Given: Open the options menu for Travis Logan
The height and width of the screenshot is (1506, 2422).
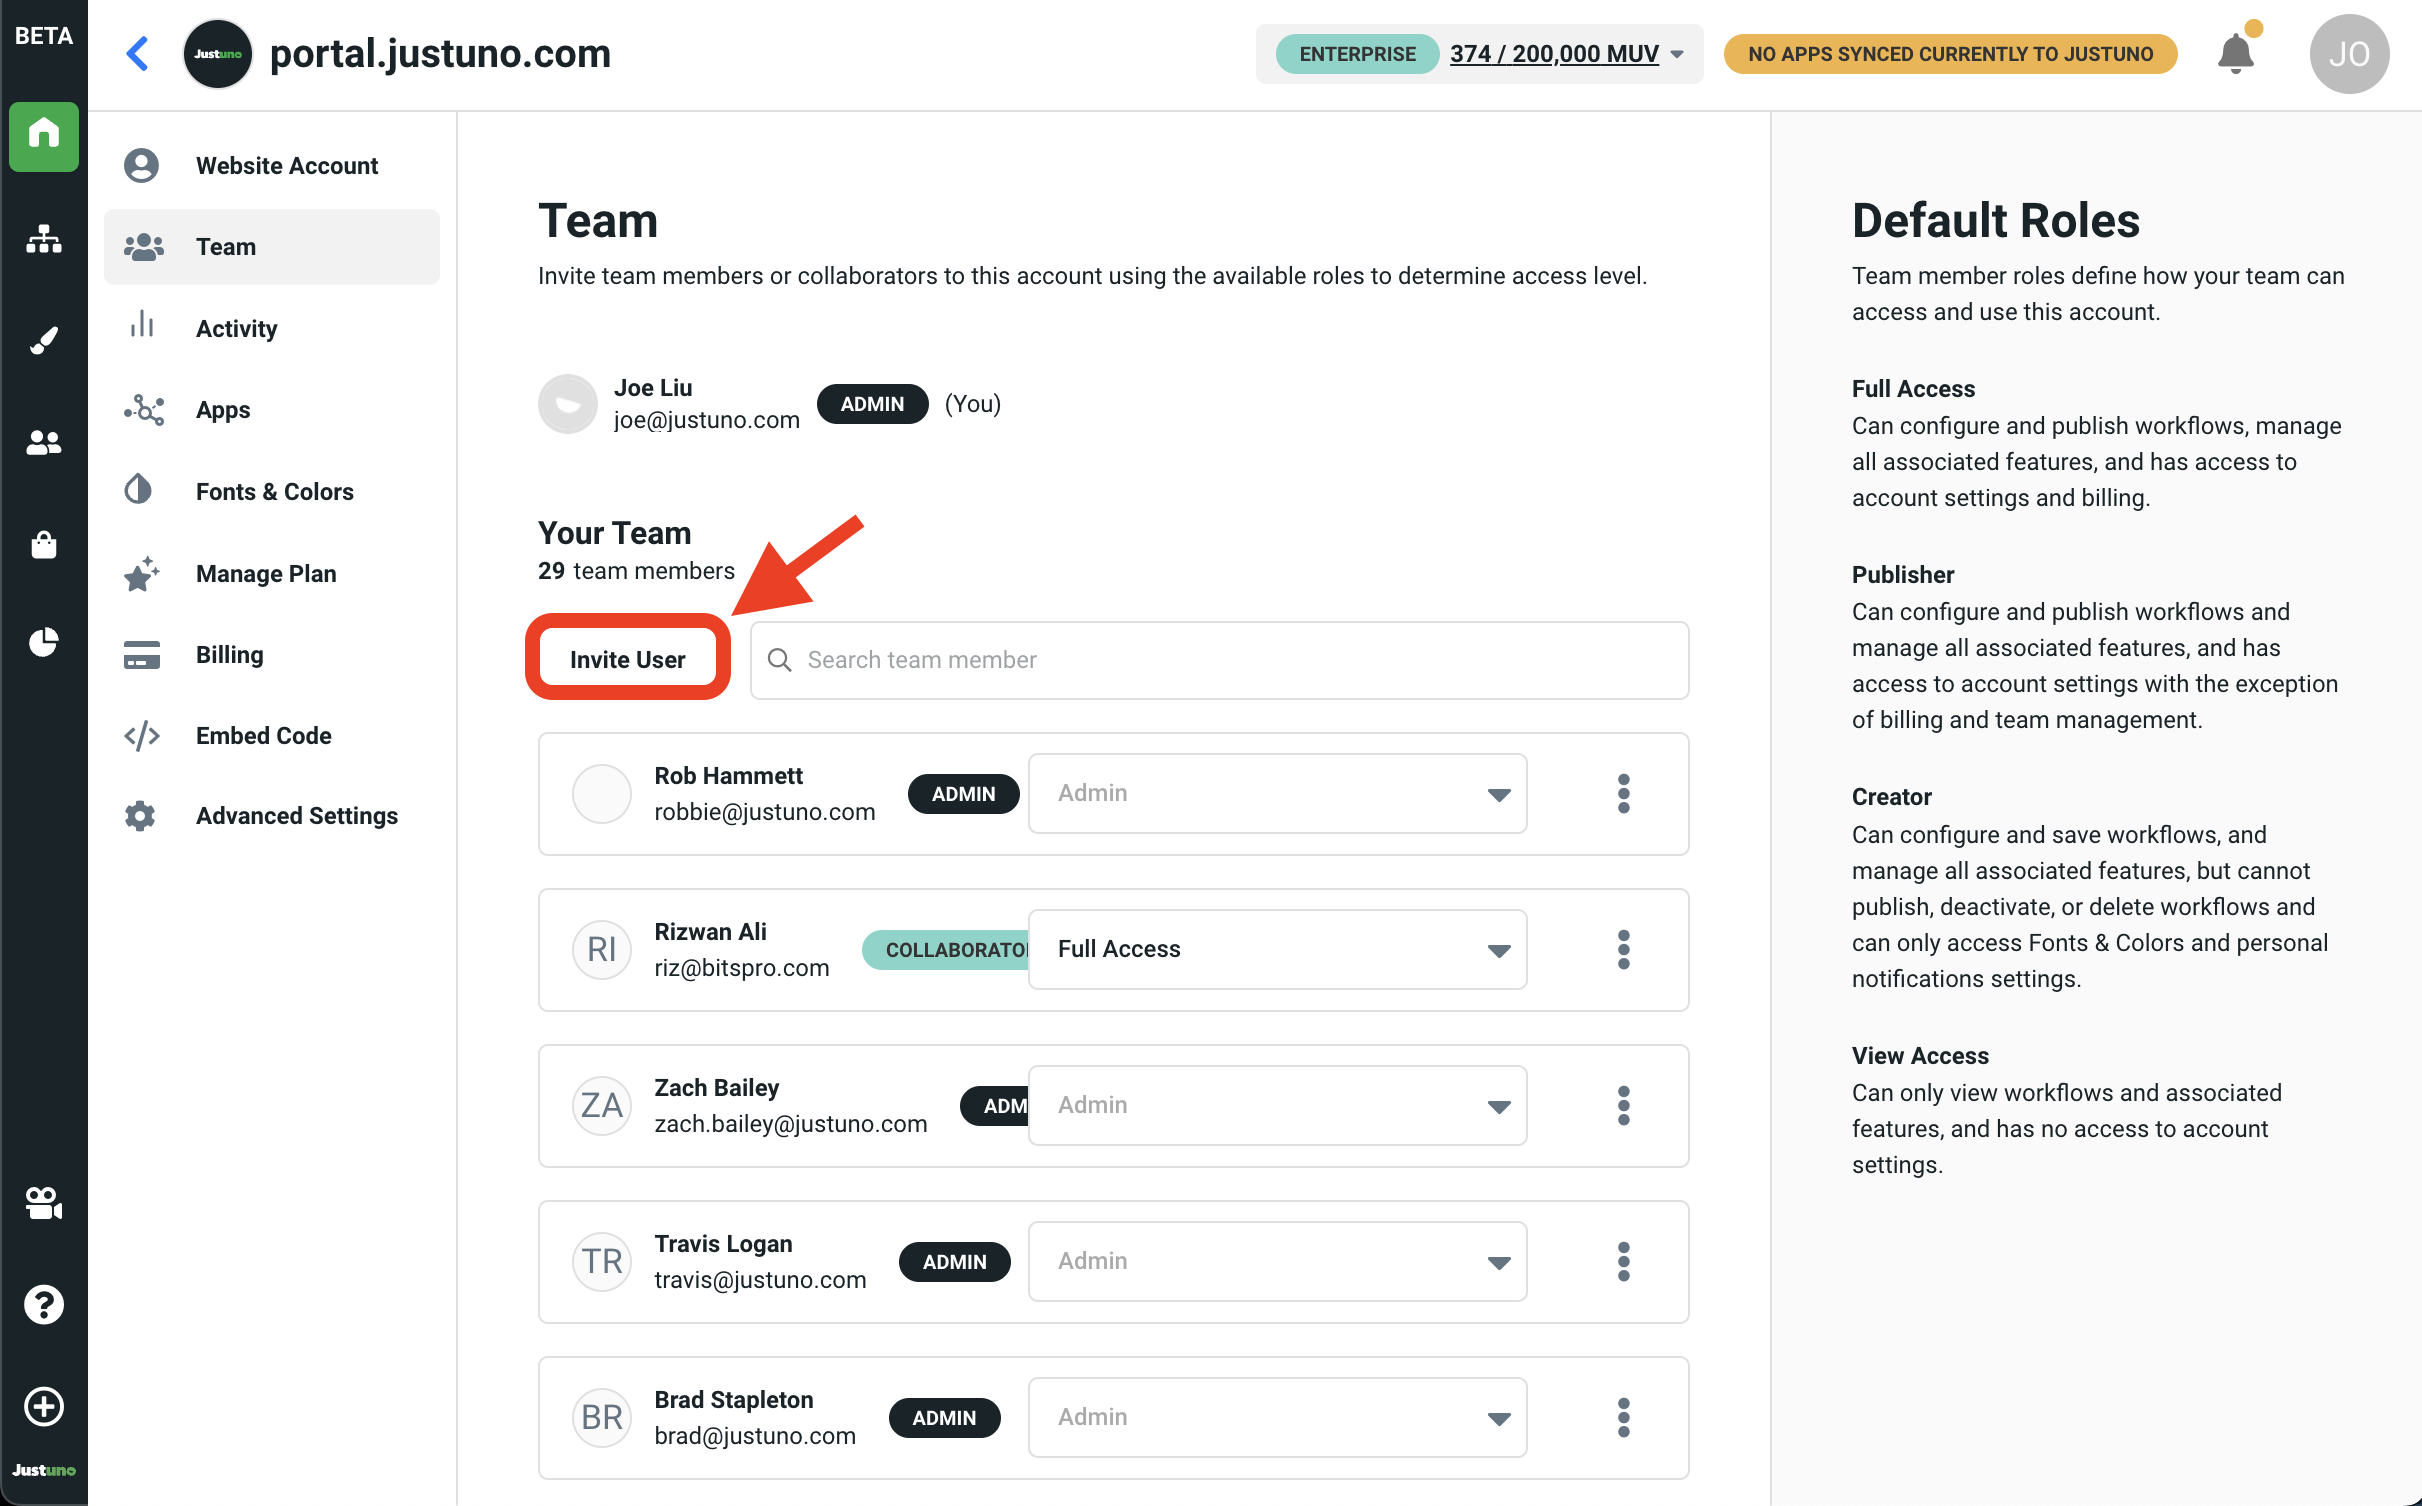Looking at the screenshot, I should [1623, 1262].
